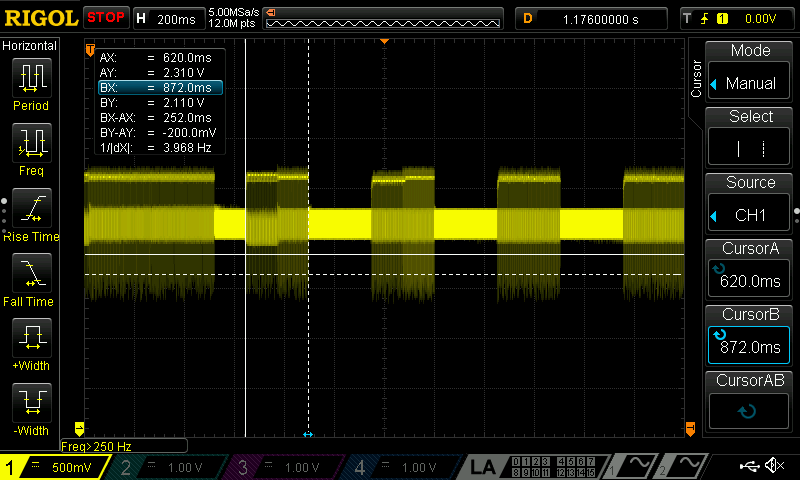Click the D 1.17600000 s delay readout
800x480 pixels.
coord(591,19)
